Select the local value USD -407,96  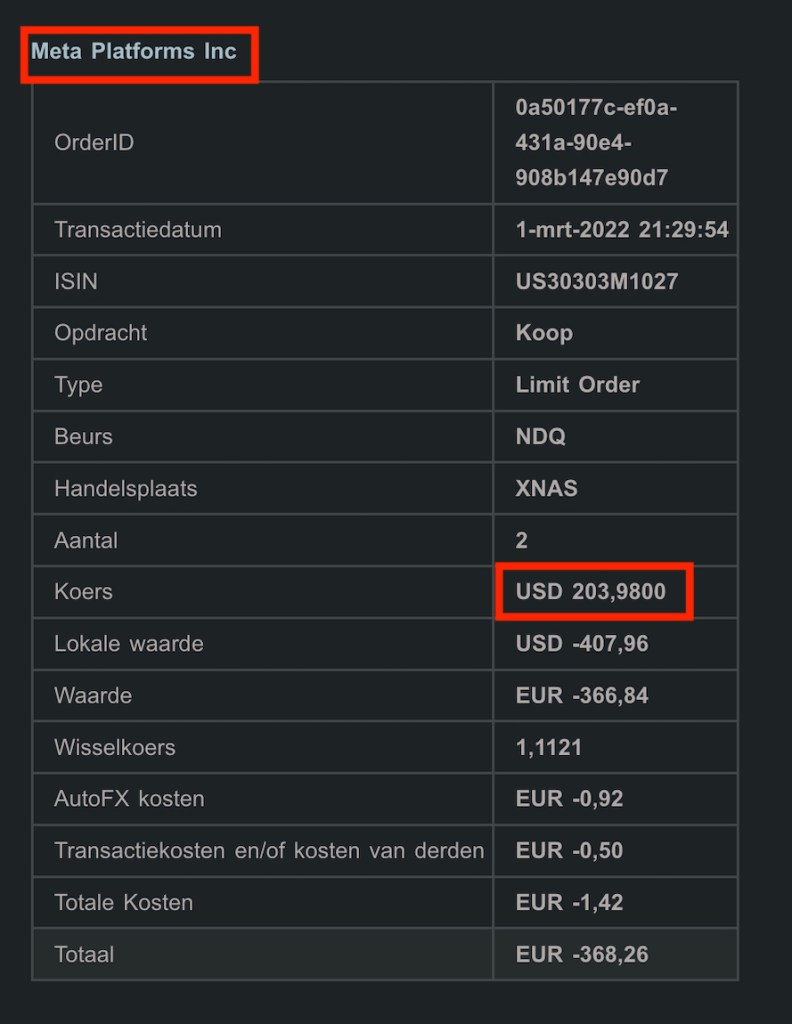[x=582, y=644]
